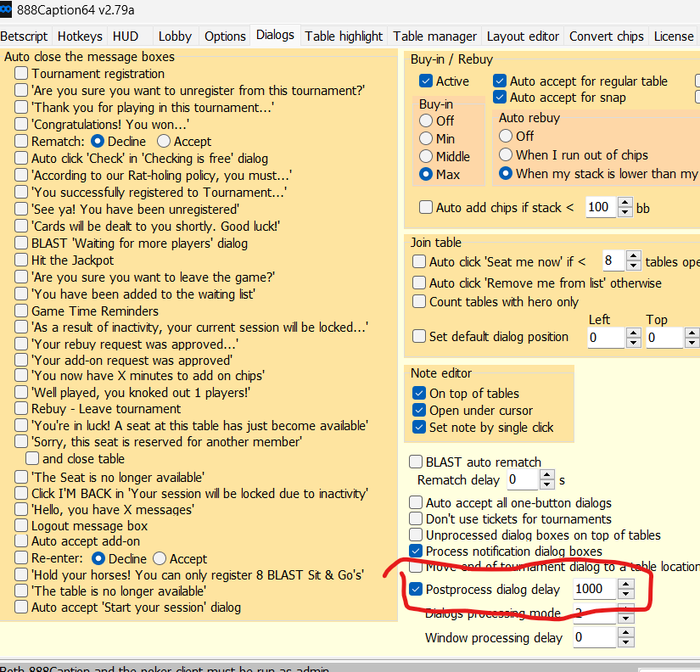Select Min buy-in option

pos(426,138)
